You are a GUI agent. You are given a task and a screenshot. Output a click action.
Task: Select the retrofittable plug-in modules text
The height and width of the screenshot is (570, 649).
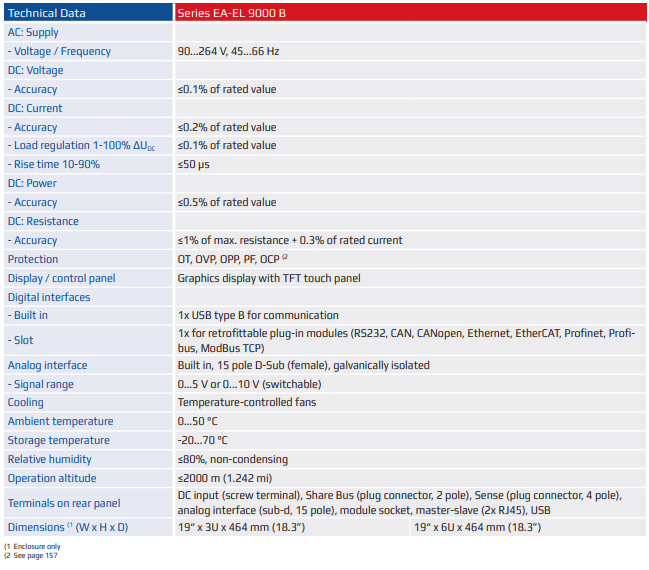point(406,341)
